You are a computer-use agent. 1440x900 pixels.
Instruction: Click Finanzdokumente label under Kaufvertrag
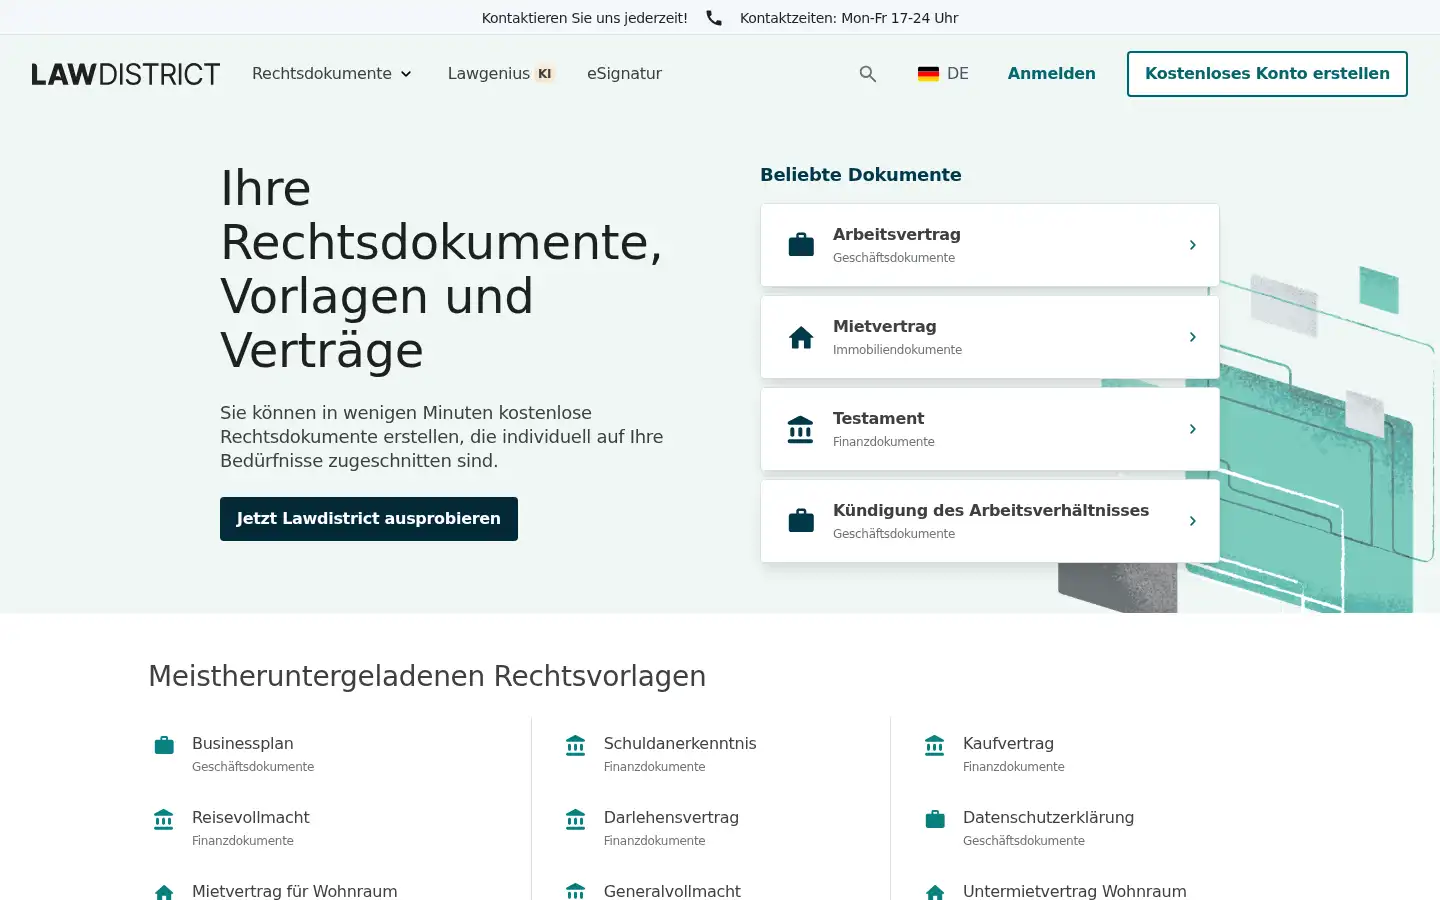coord(1014,767)
